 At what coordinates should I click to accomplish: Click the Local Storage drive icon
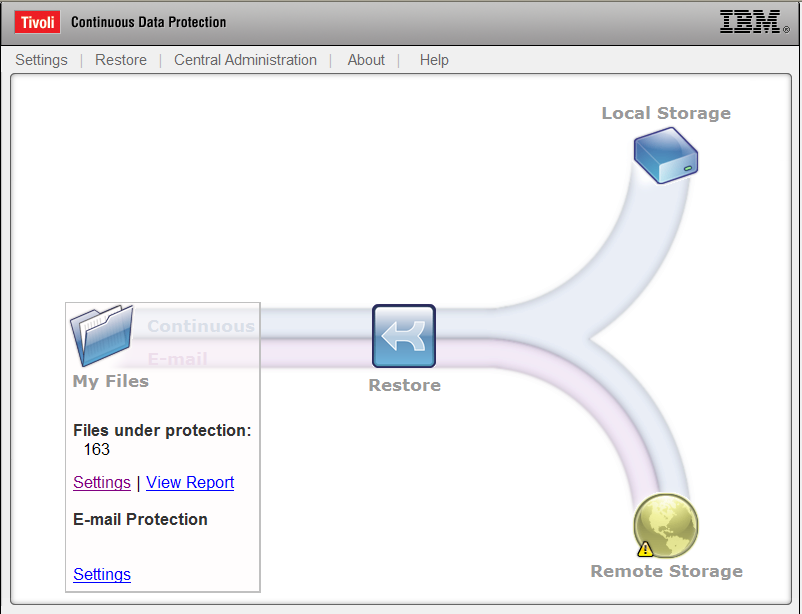pos(665,155)
